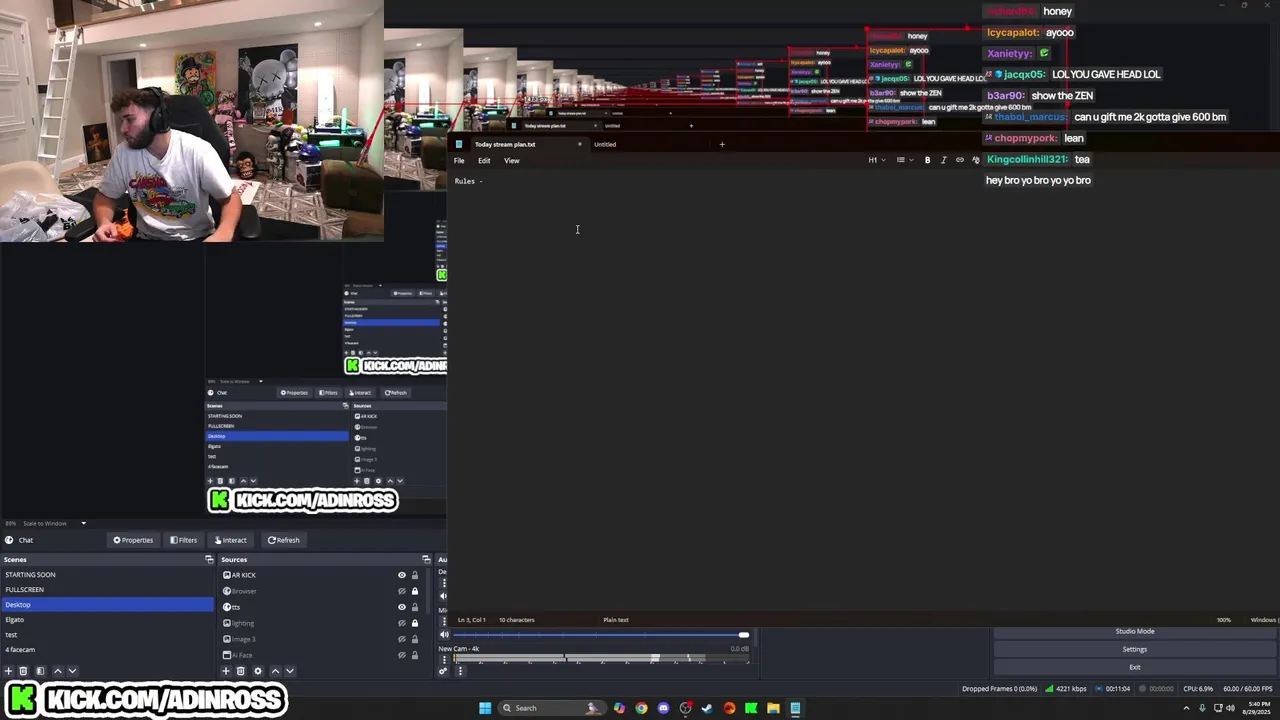
Task: Open Kick app from the taskbar
Action: 751,708
